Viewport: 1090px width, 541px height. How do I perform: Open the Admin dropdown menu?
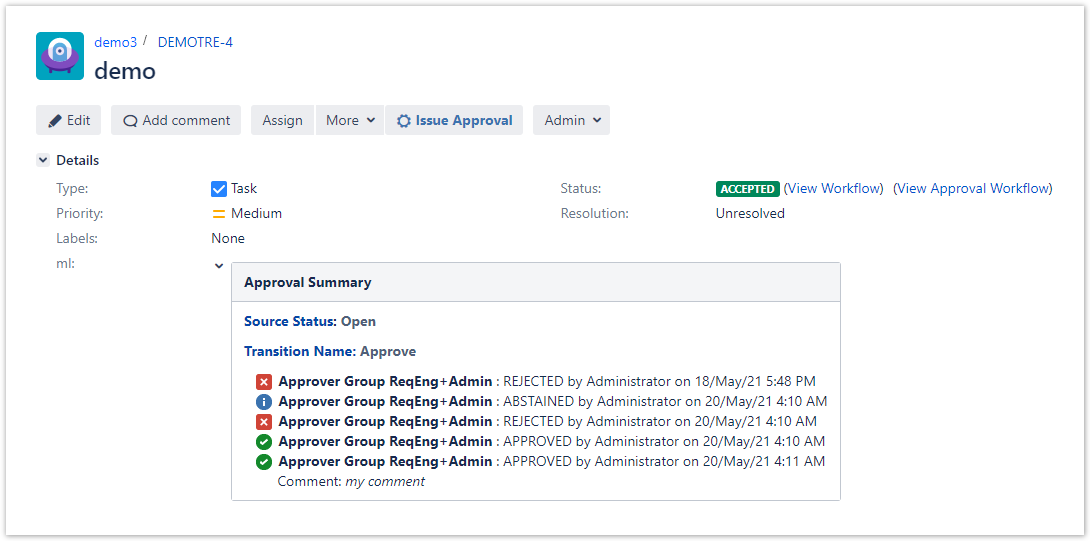[571, 120]
